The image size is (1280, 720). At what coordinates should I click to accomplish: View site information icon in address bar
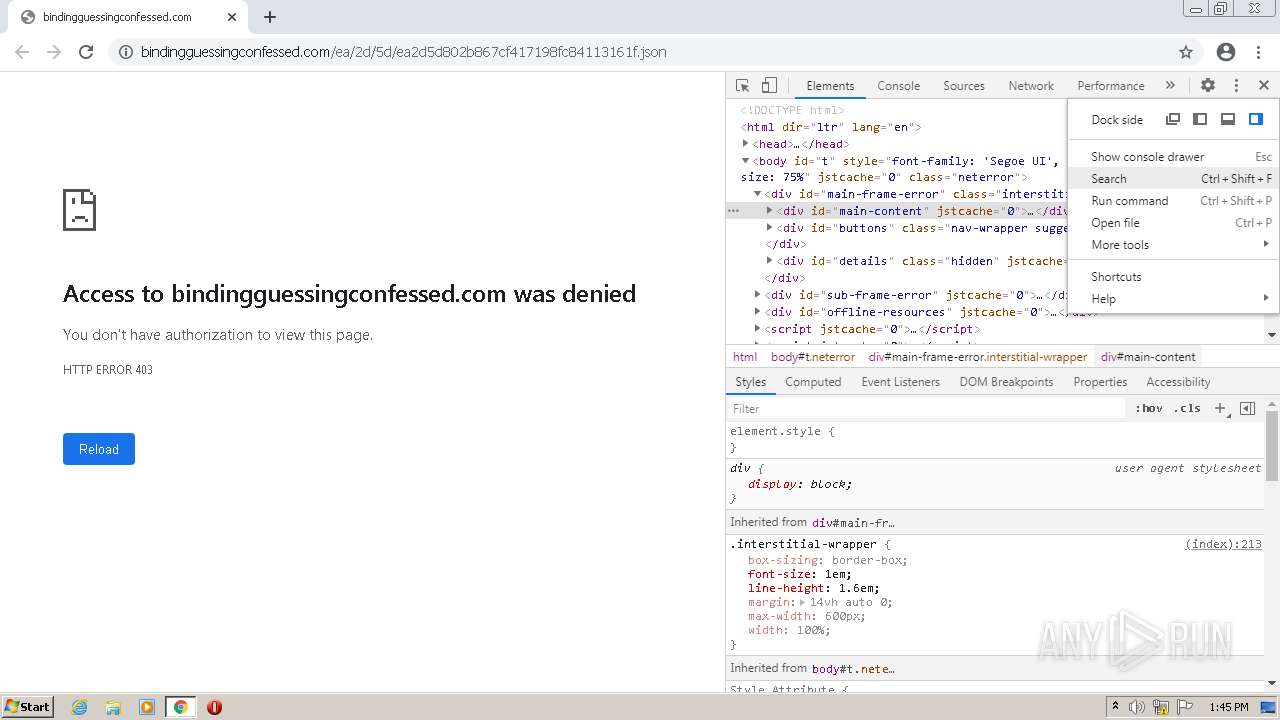pyautogui.click(x=126, y=52)
